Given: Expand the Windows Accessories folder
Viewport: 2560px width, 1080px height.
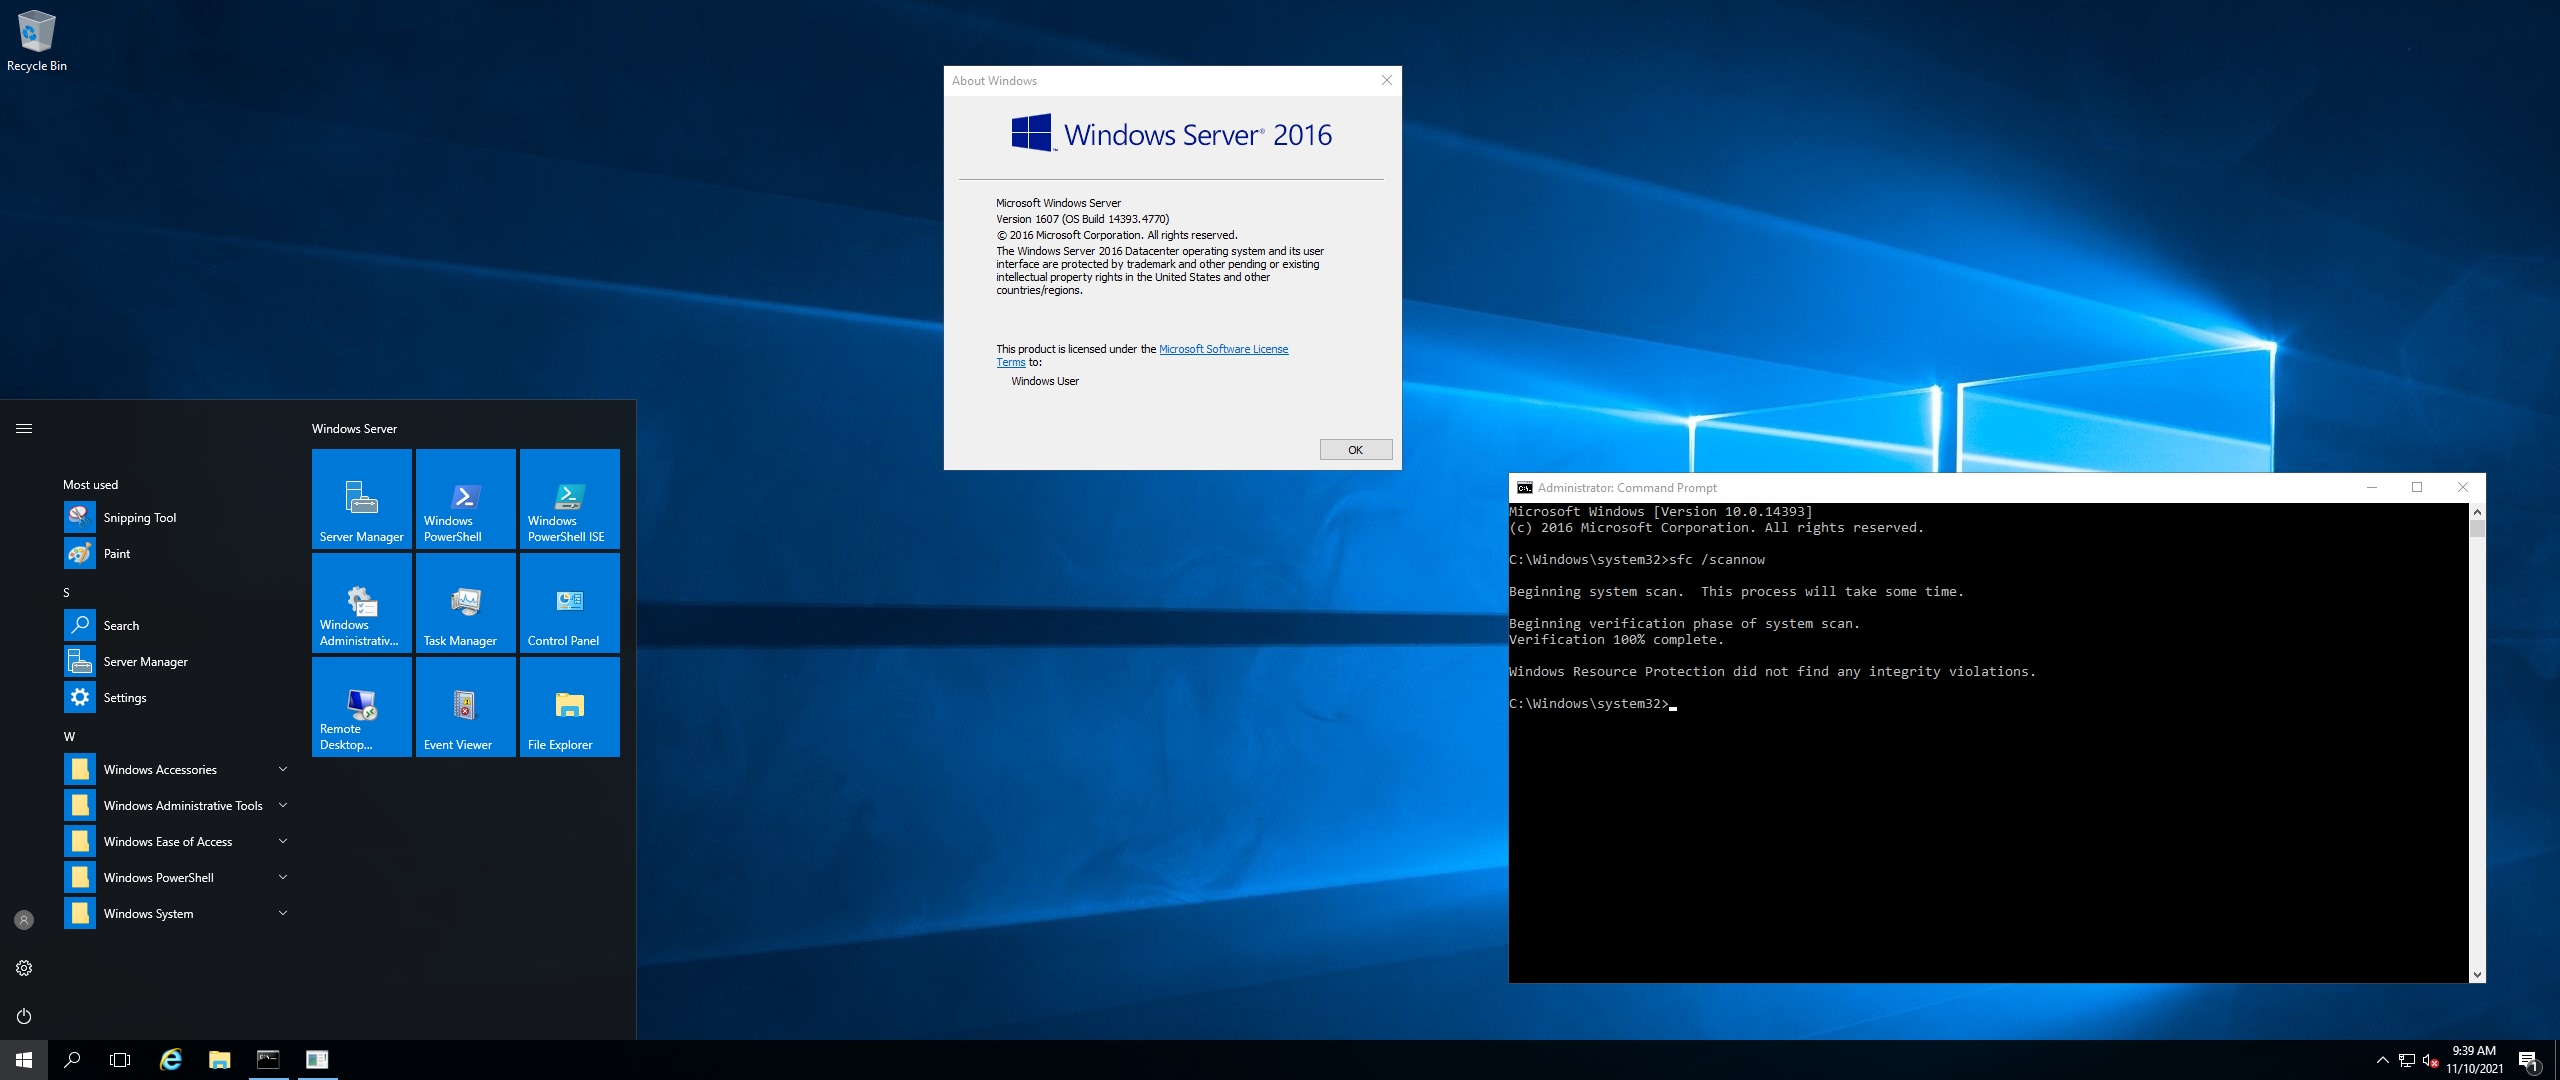Looking at the screenshot, I should (176, 770).
